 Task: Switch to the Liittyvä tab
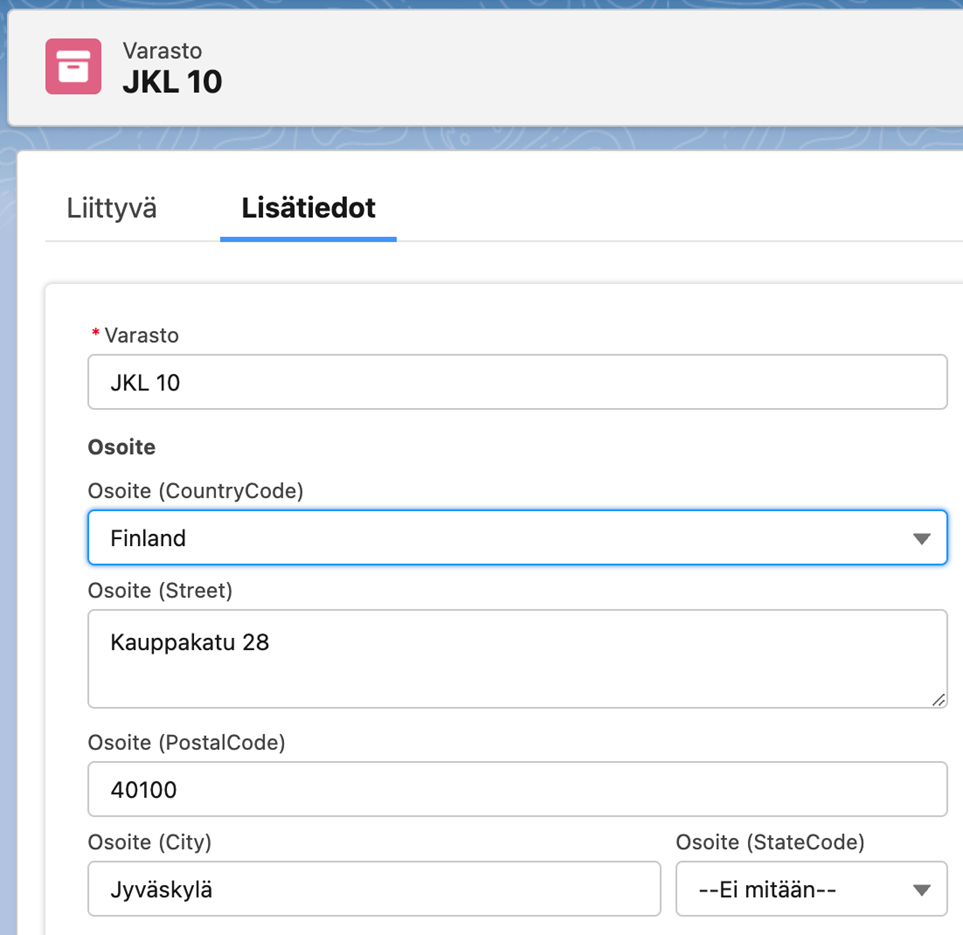coord(111,208)
